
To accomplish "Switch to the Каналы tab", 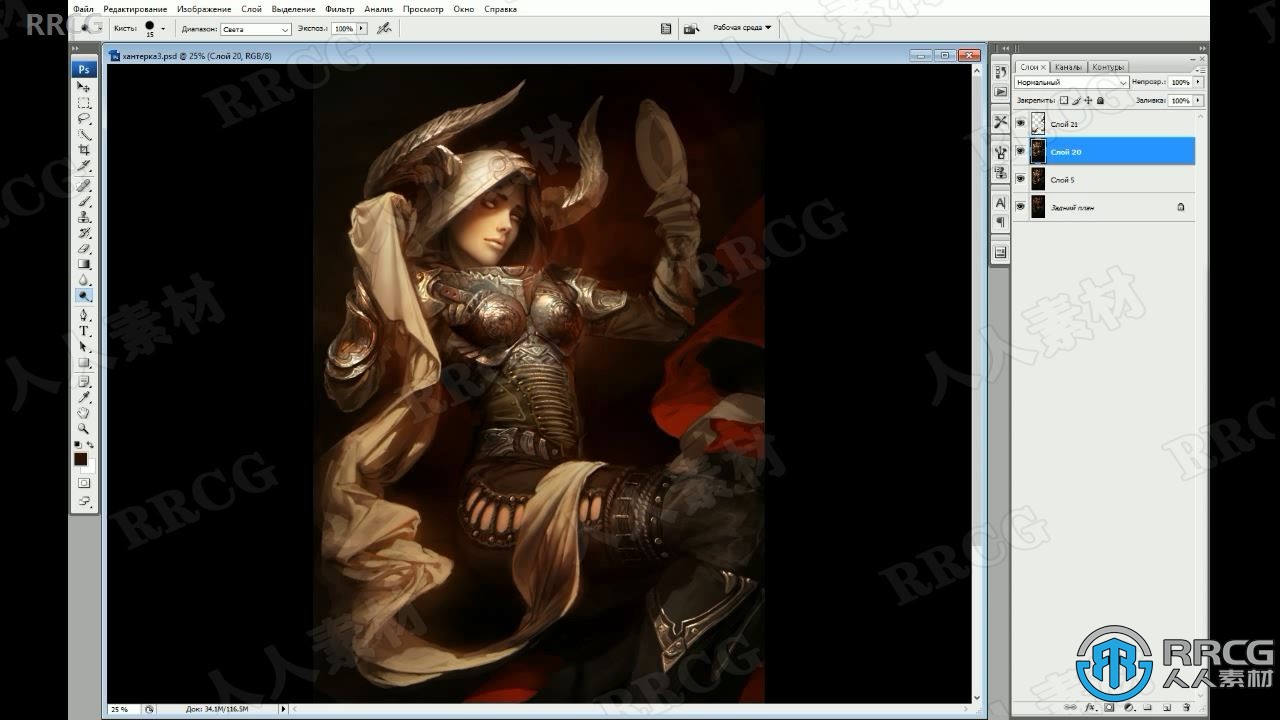I will [1068, 67].
